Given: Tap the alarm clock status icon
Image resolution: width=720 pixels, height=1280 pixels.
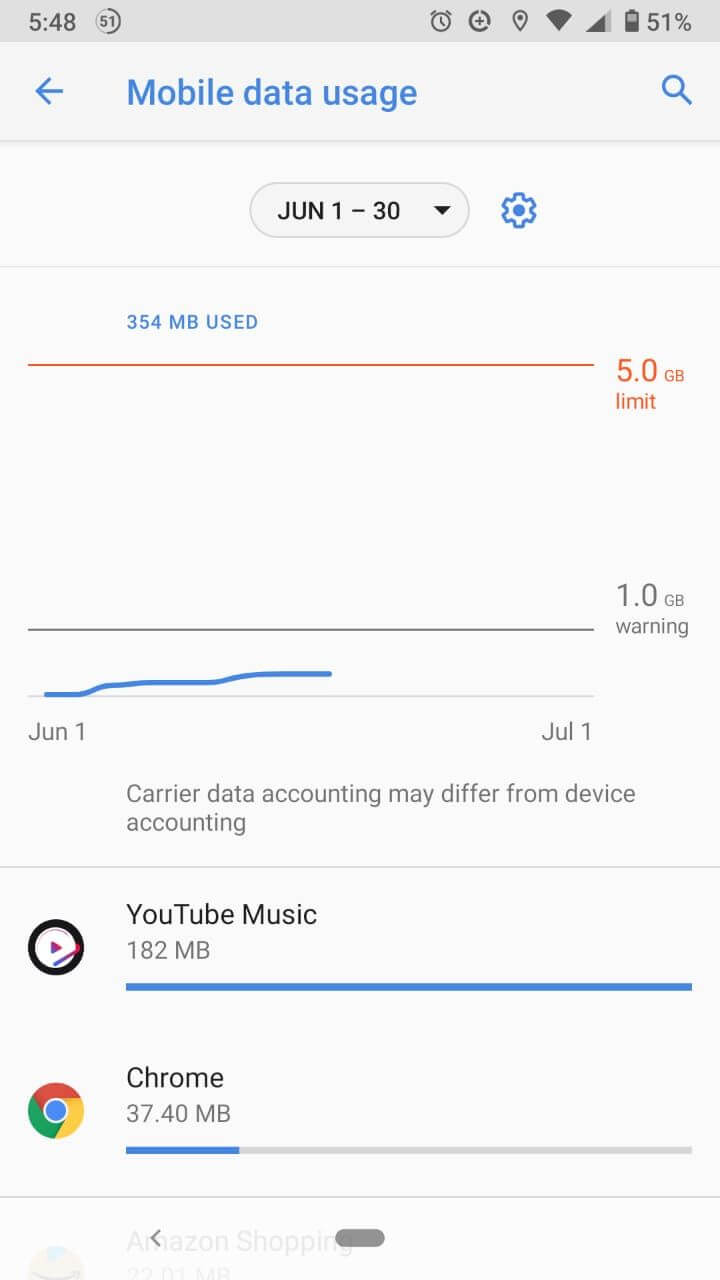Looking at the screenshot, I should (441, 22).
